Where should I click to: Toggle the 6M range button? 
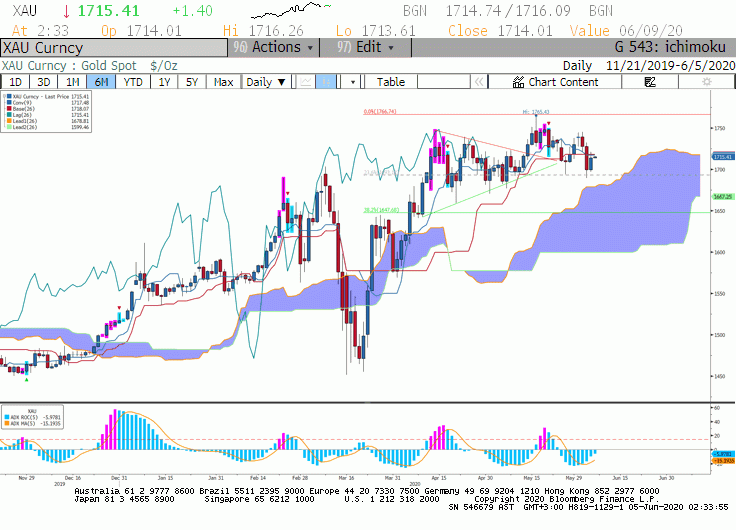[101, 82]
